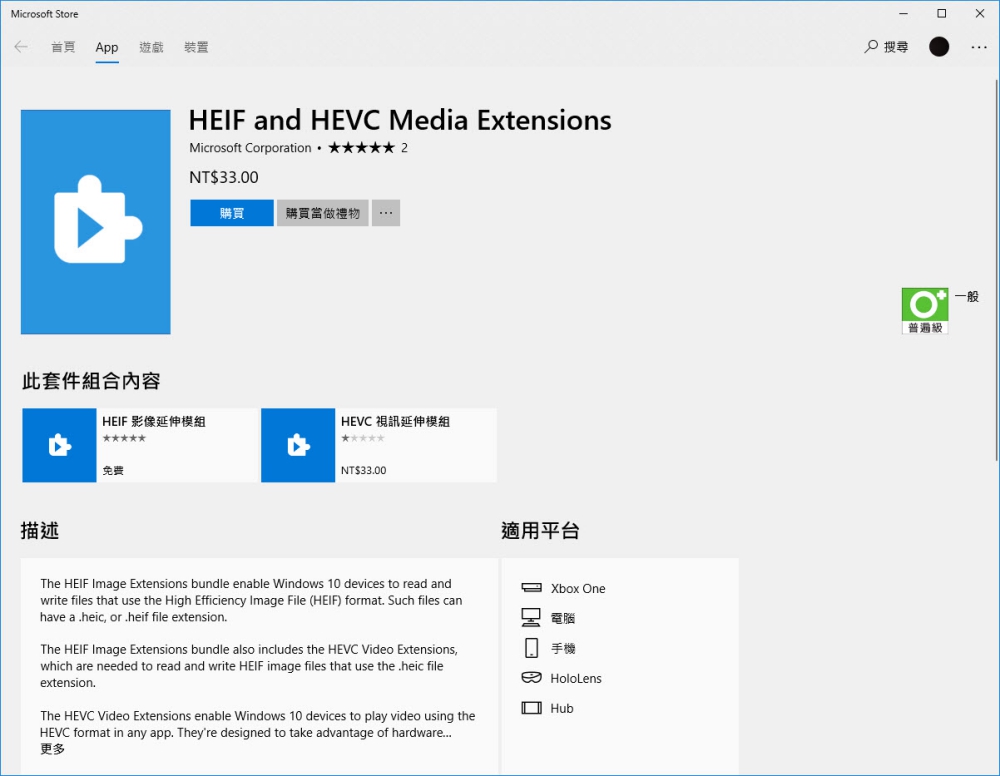Click the HoloLens platform label
The height and width of the screenshot is (776, 1000).
coord(576,678)
